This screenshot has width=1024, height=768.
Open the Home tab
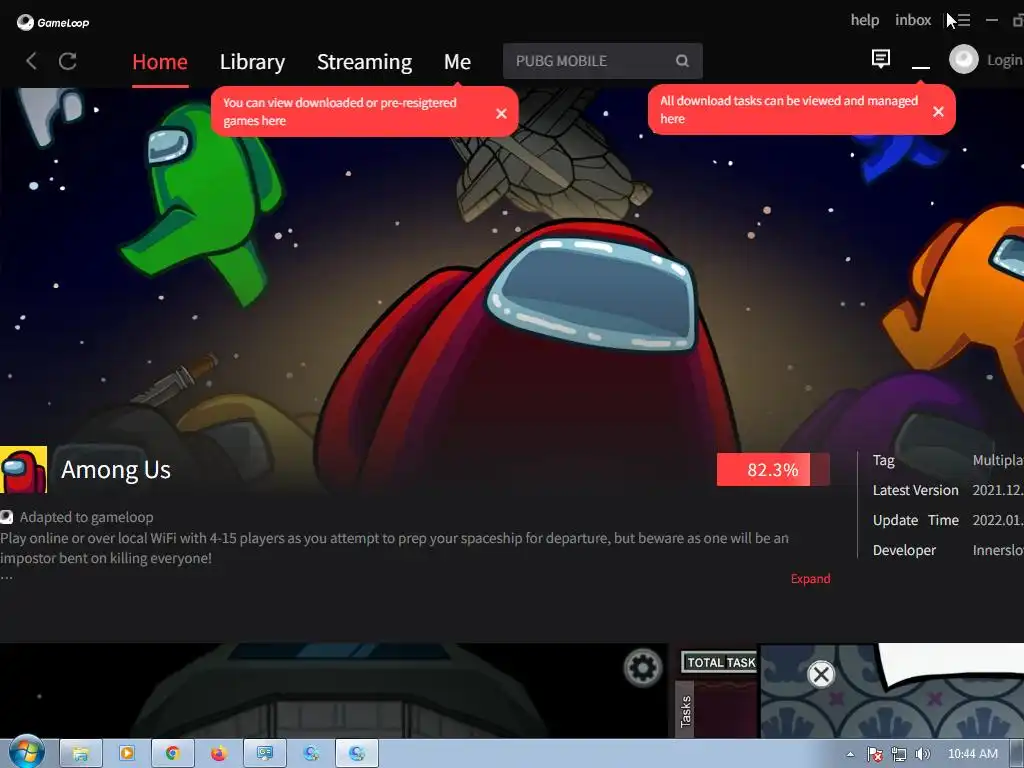pyautogui.click(x=160, y=61)
